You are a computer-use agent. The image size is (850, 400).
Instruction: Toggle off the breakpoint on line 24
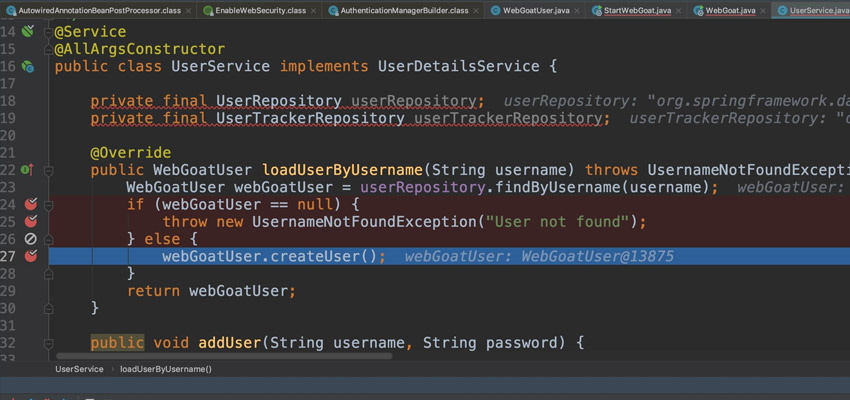[31, 205]
